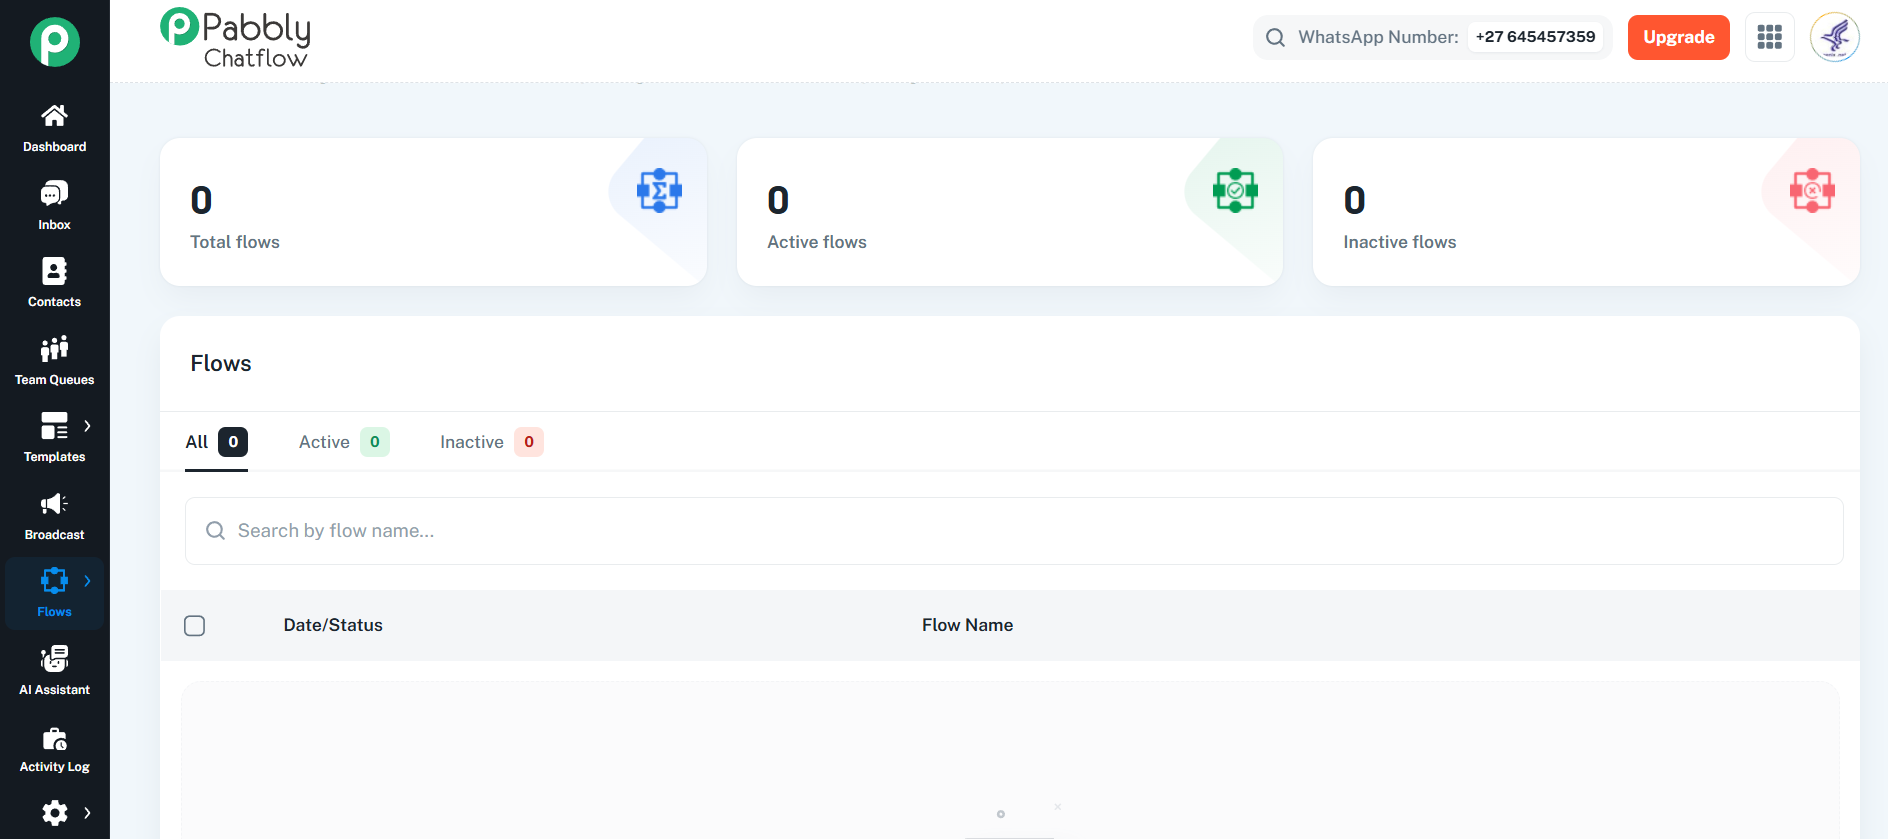Open AI Assistant from sidebar

[54, 671]
